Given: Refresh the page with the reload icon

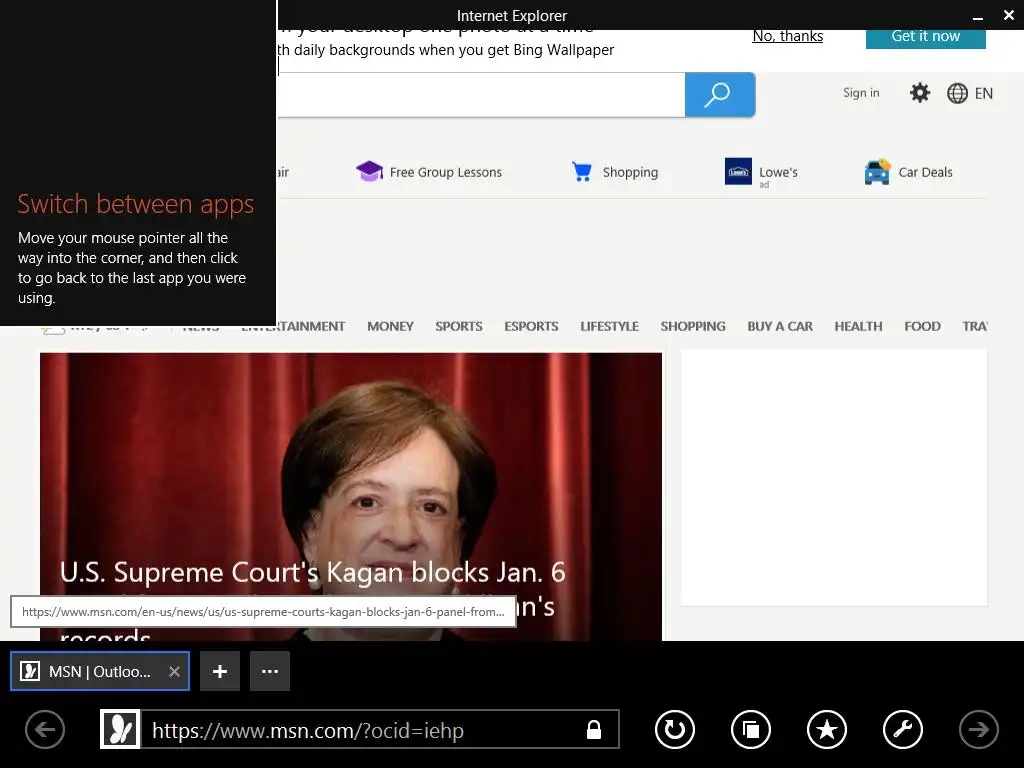Looking at the screenshot, I should [675, 729].
